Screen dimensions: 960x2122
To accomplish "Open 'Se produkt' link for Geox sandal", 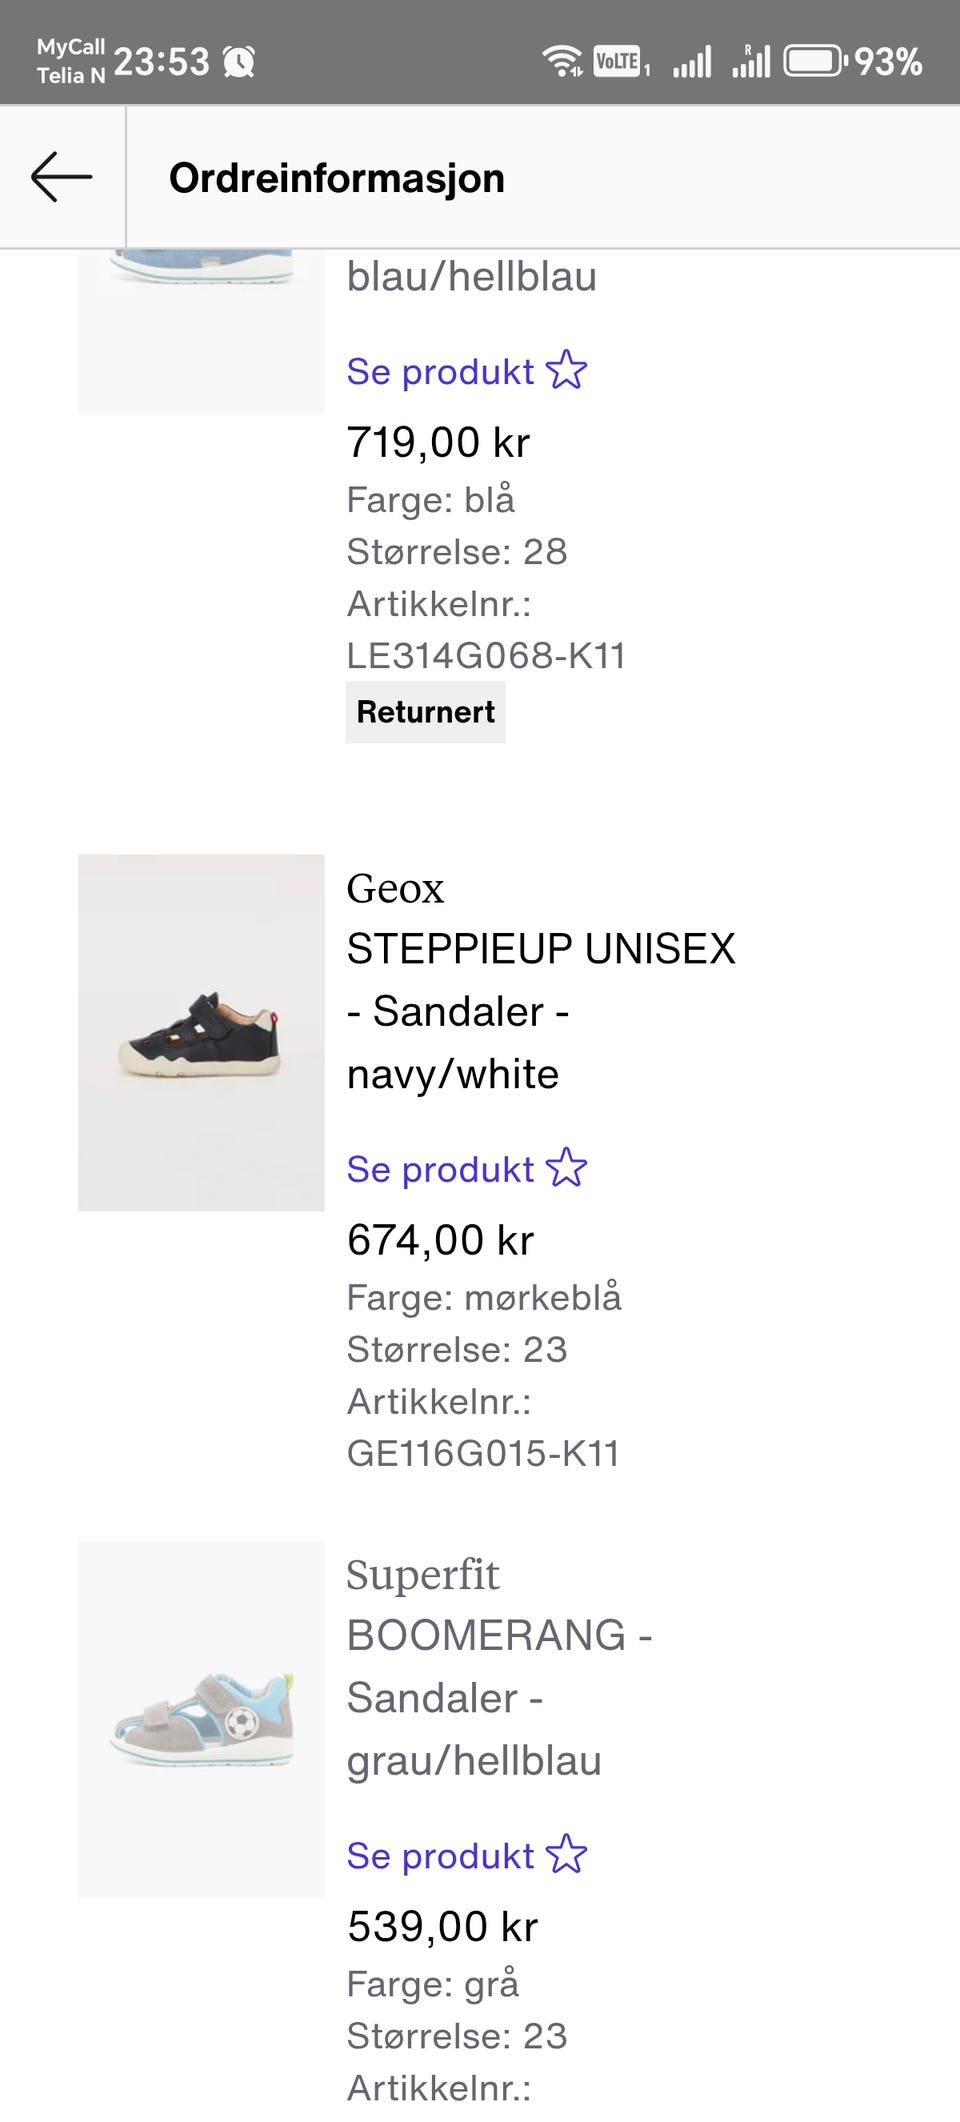I will tap(440, 1169).
